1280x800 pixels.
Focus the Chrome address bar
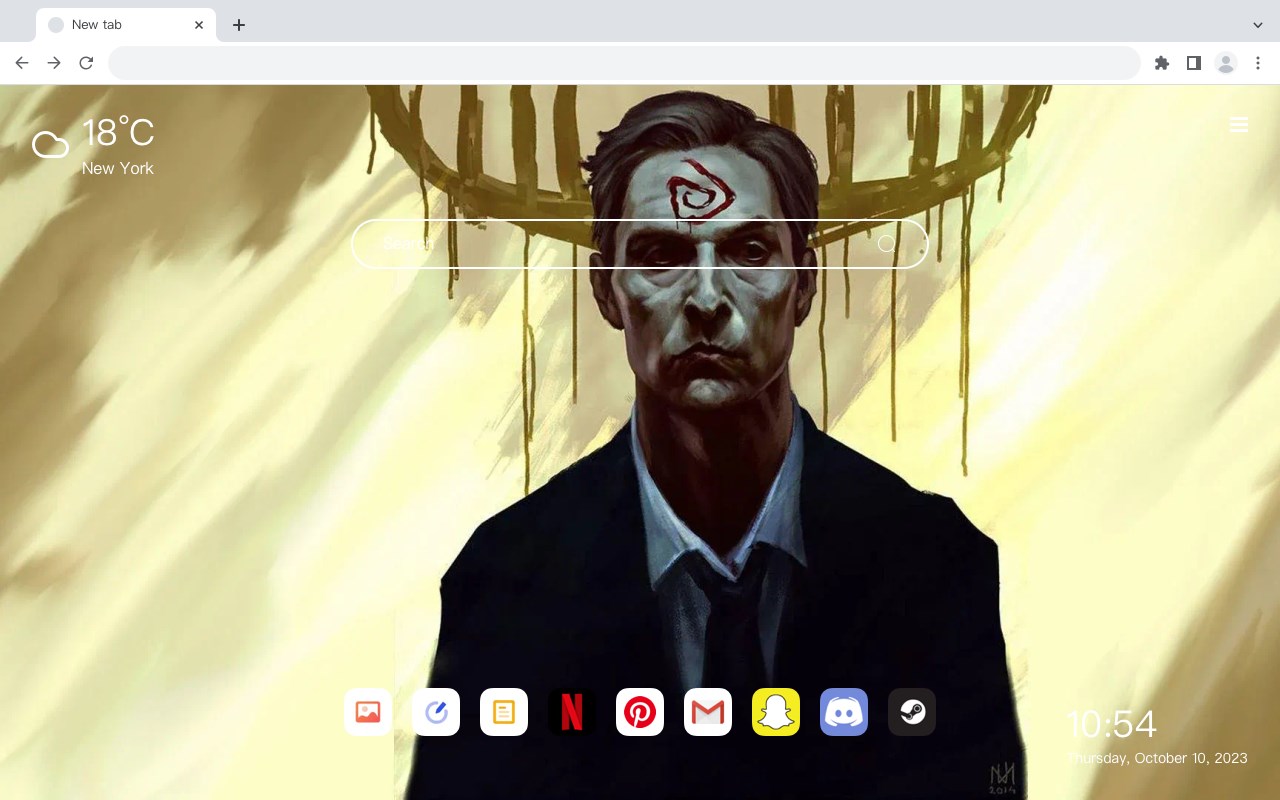coord(624,63)
